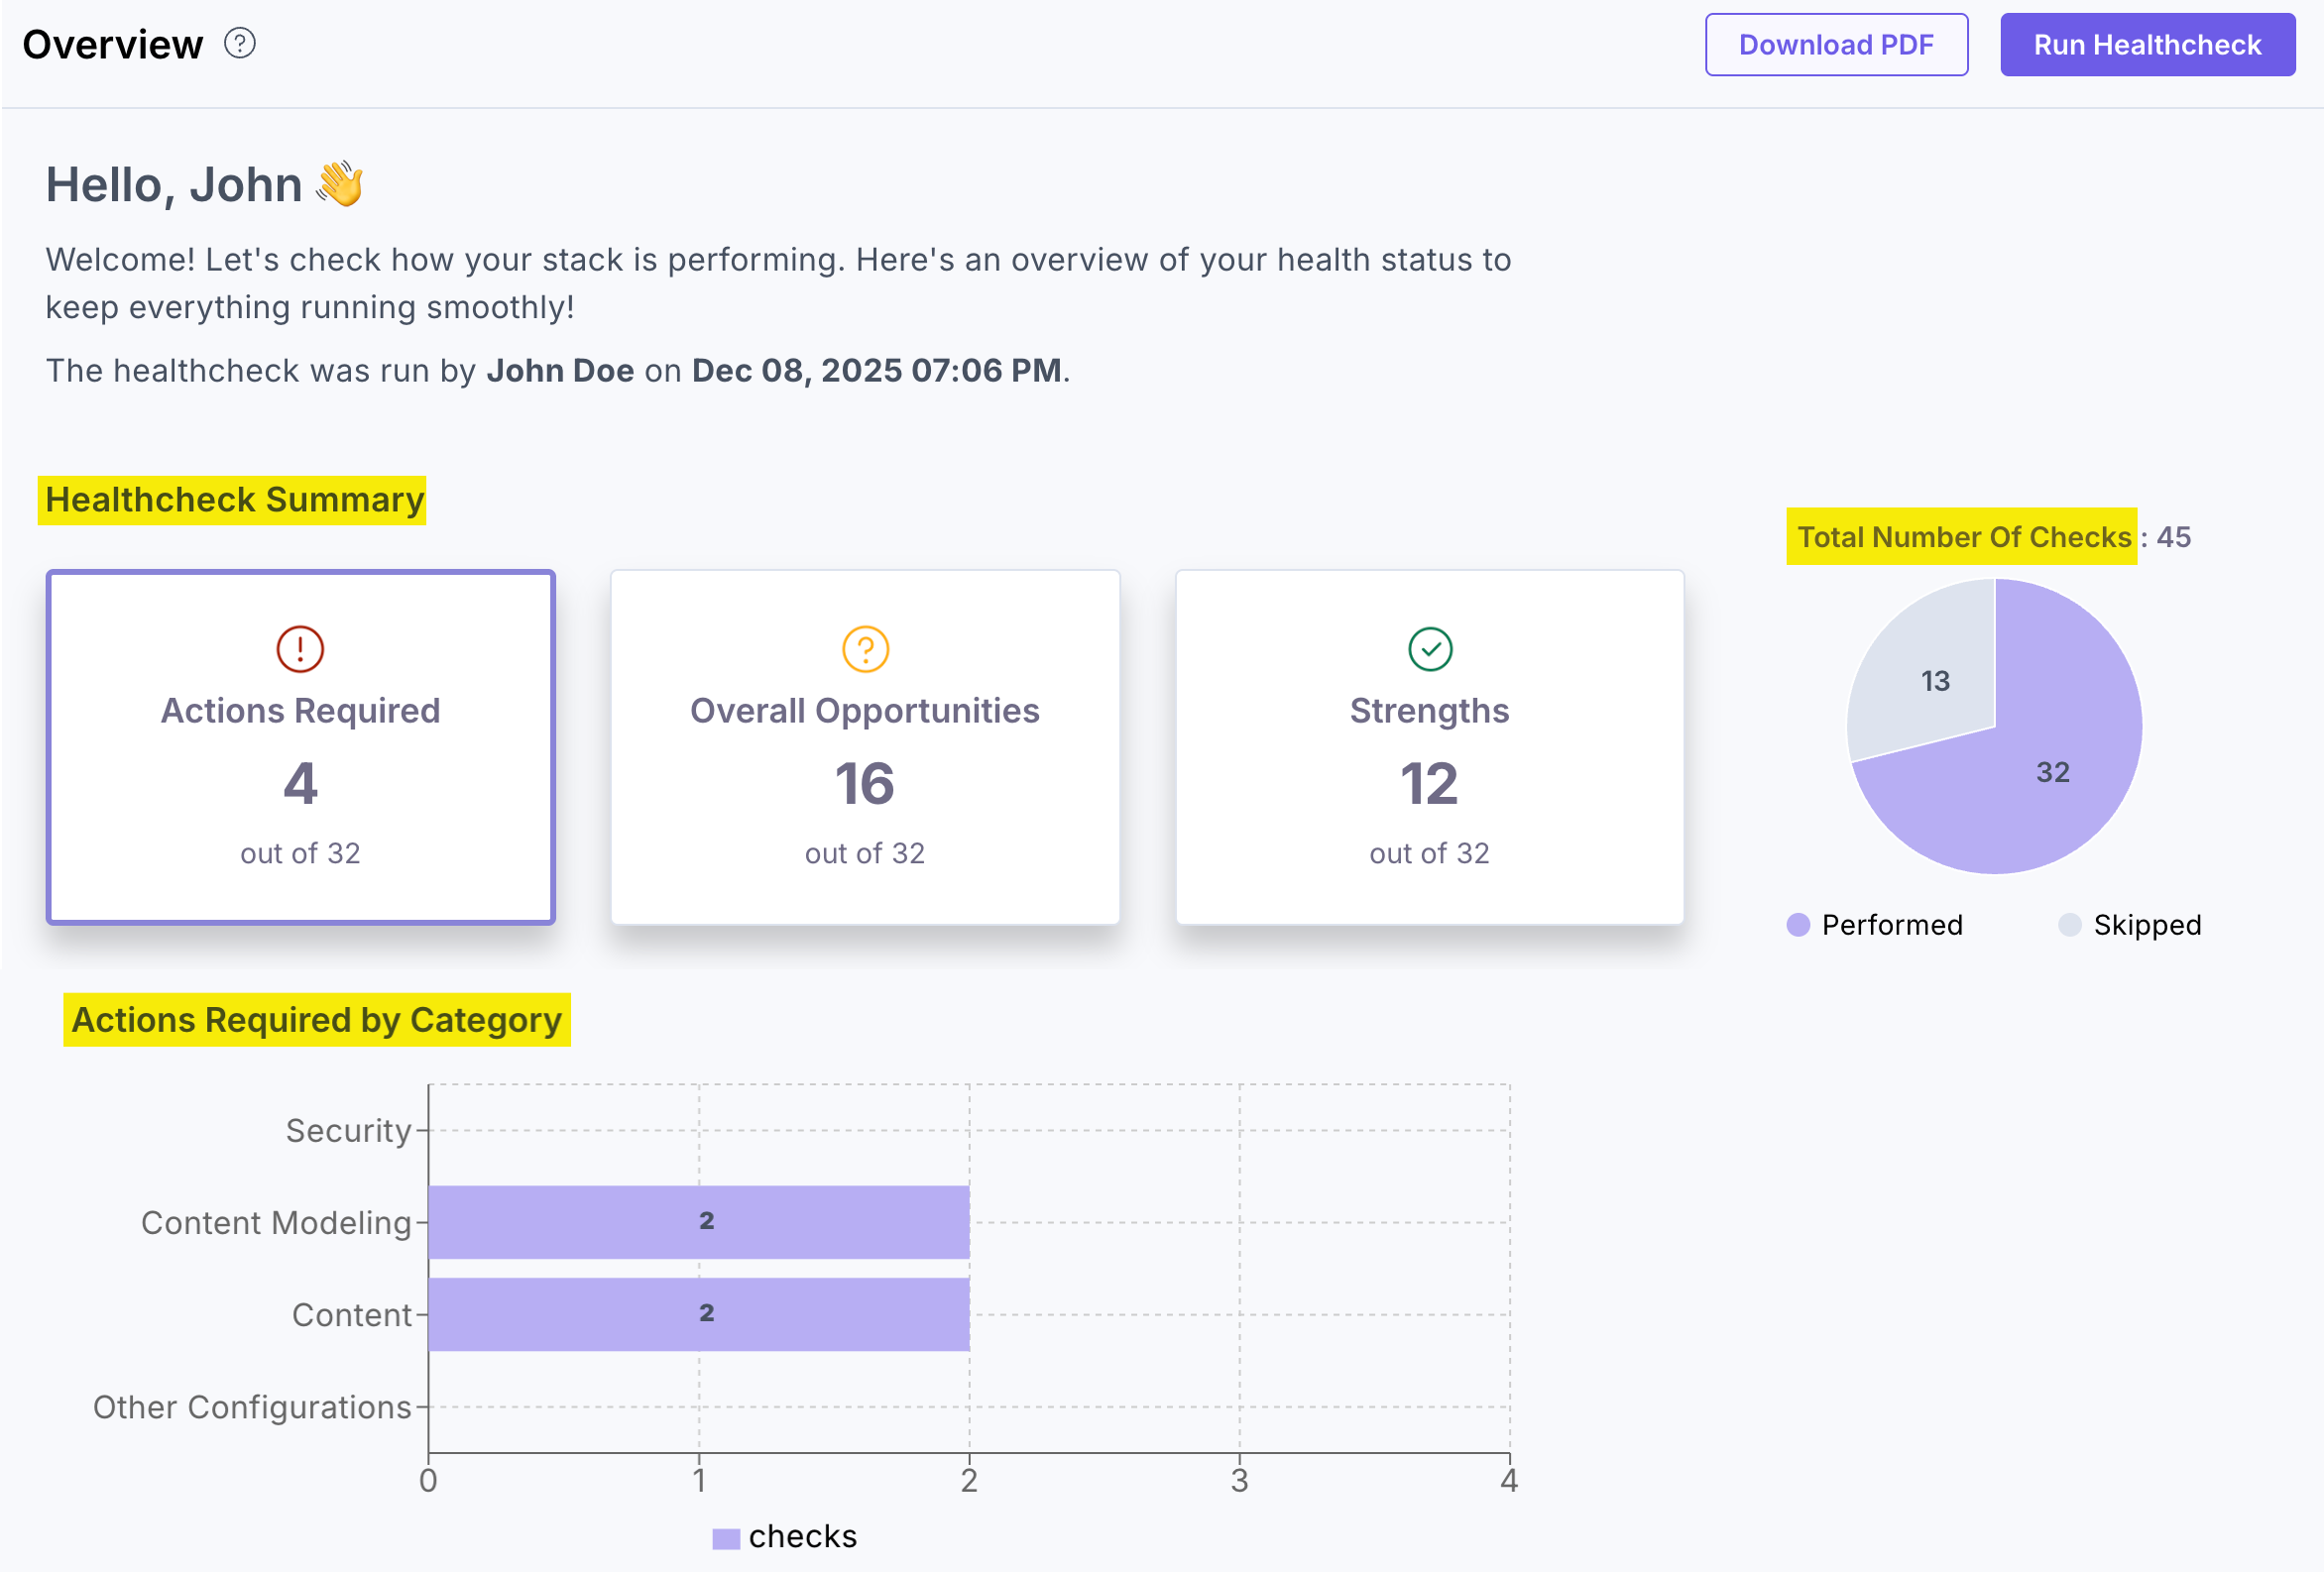2324x1572 pixels.
Task: Open the Healthcheck Summary section header
Action: 233,500
